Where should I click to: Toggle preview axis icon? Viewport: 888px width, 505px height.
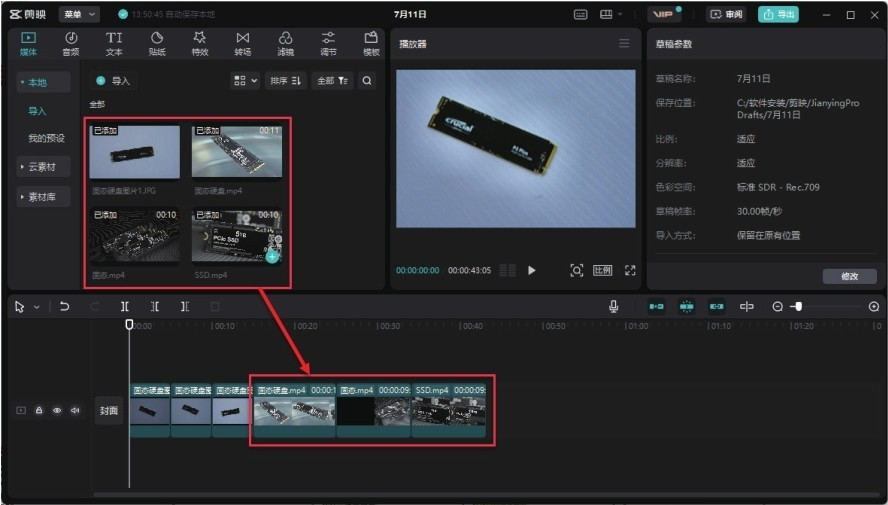click(x=746, y=307)
